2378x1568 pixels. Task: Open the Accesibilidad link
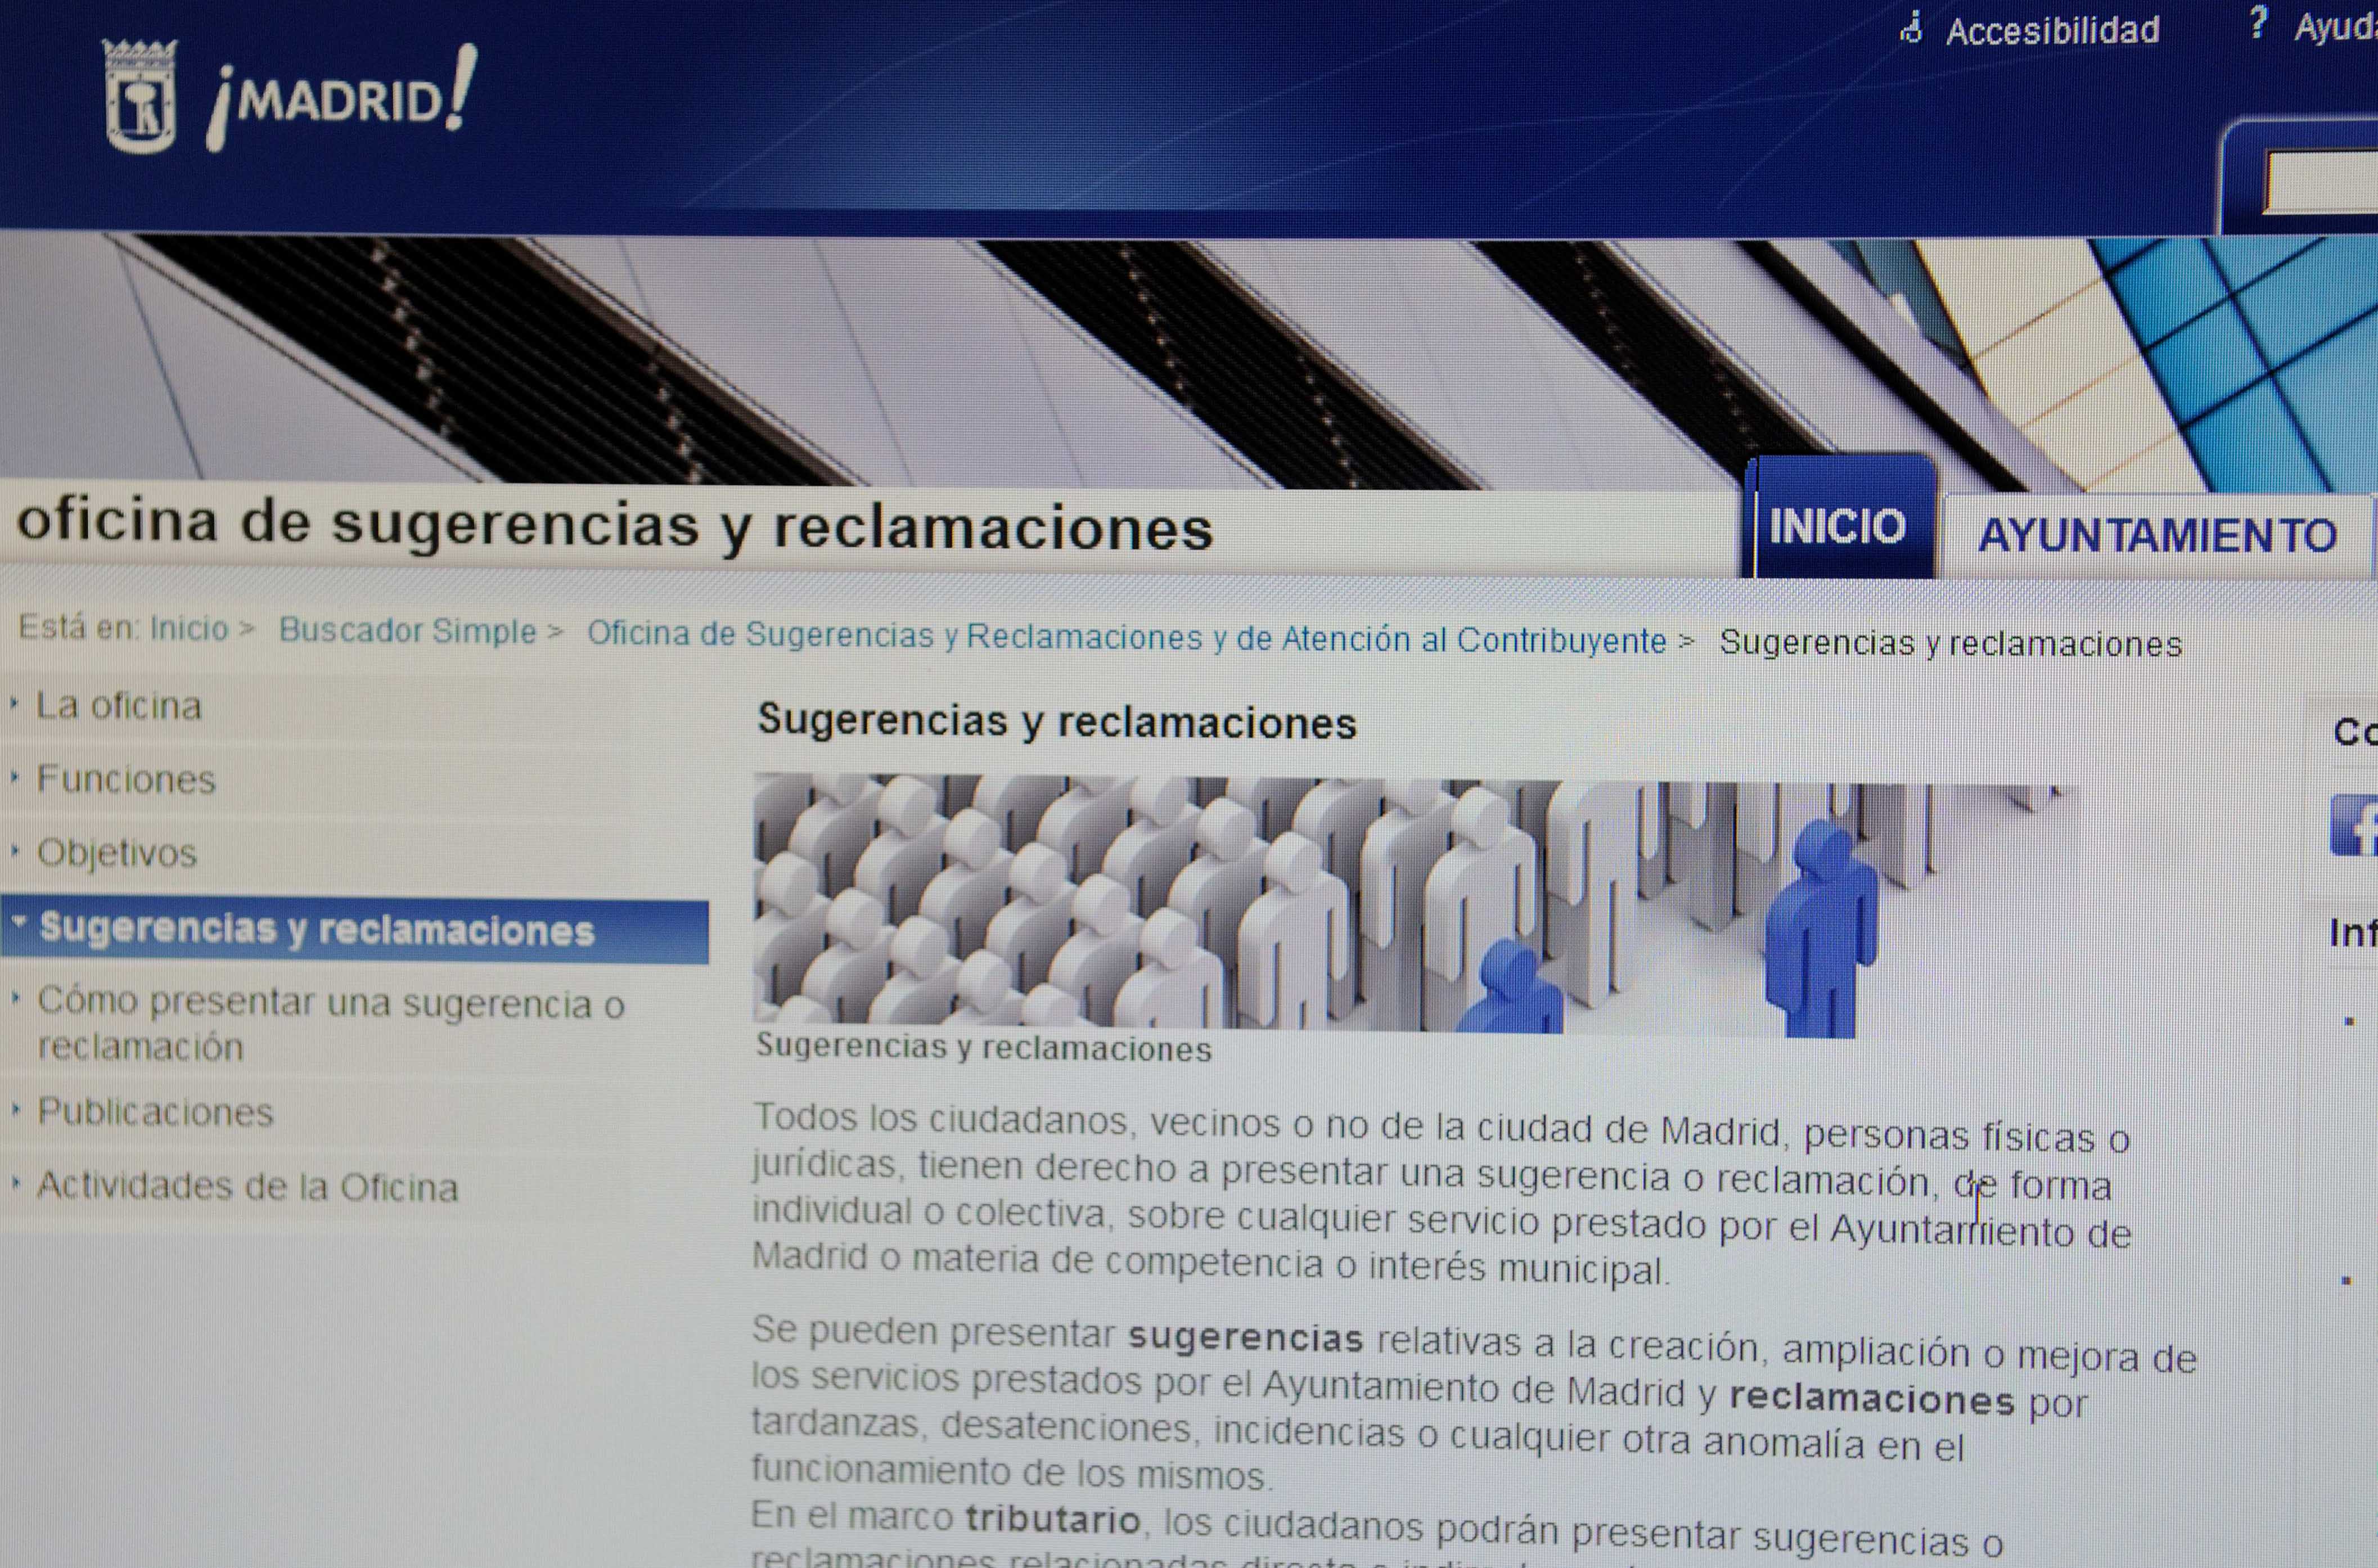tap(2052, 31)
